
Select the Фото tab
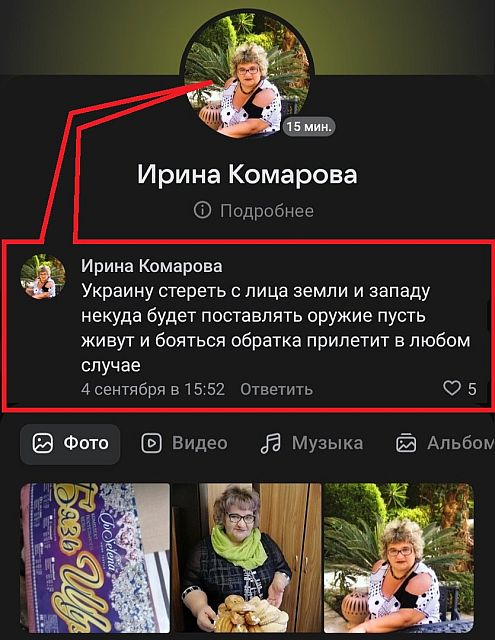(70, 444)
